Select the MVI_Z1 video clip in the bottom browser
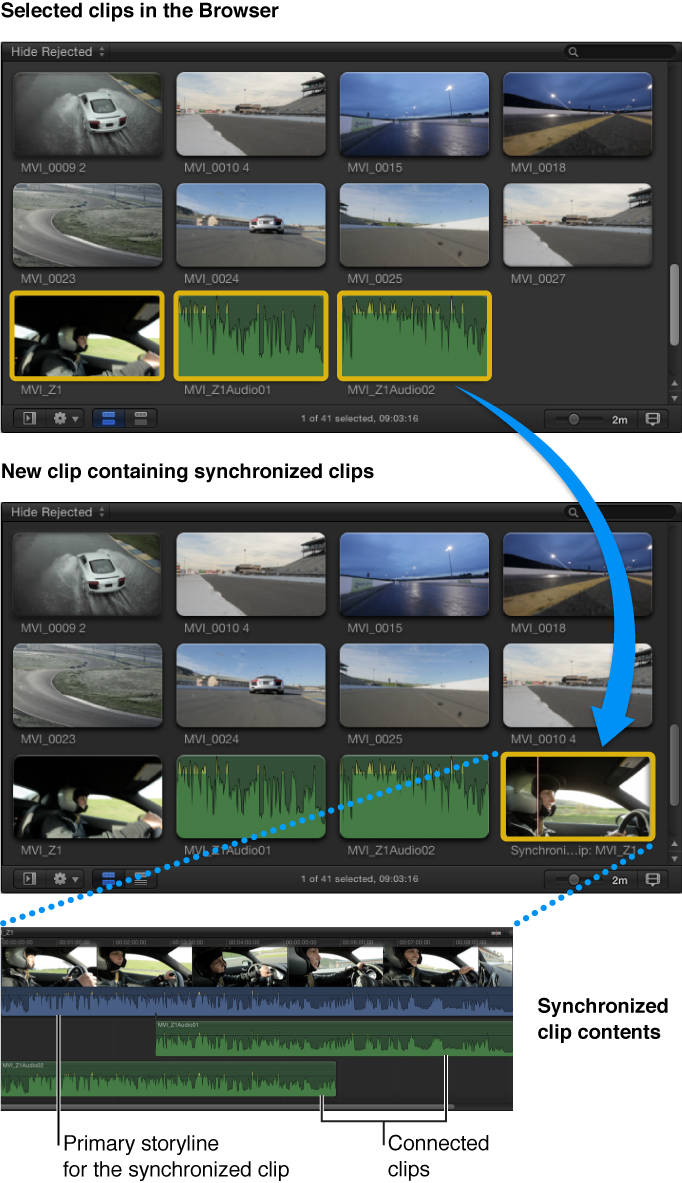 pos(88,797)
